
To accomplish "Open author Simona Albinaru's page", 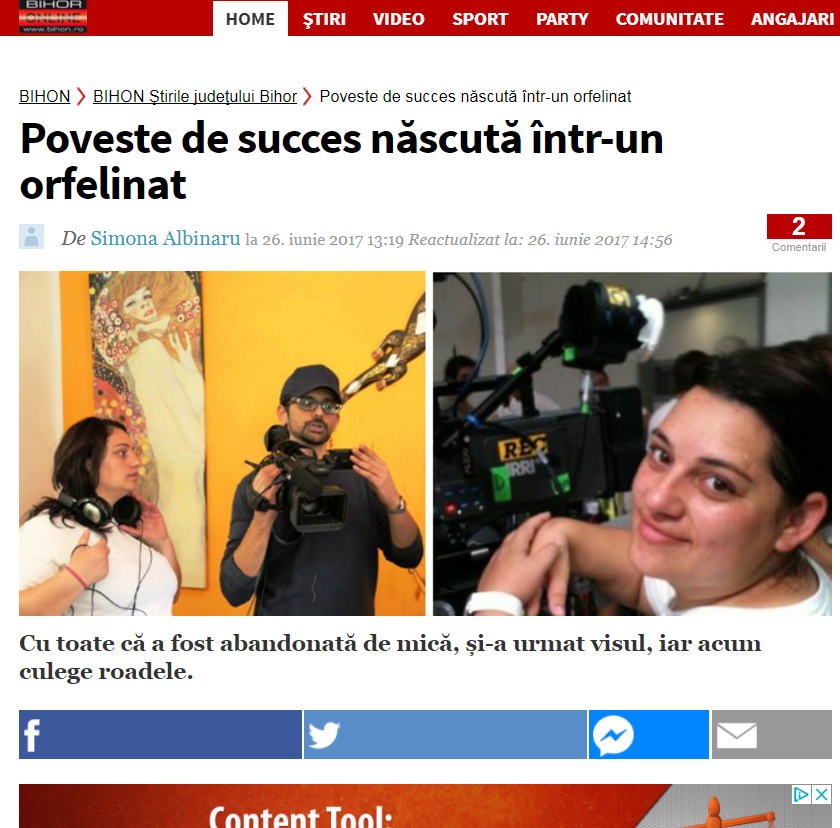I will click(165, 238).
